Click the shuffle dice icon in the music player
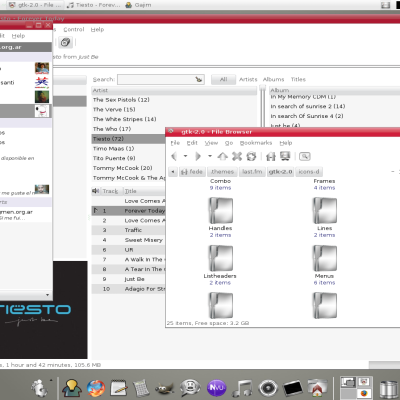The image size is (400, 400). 65,42
